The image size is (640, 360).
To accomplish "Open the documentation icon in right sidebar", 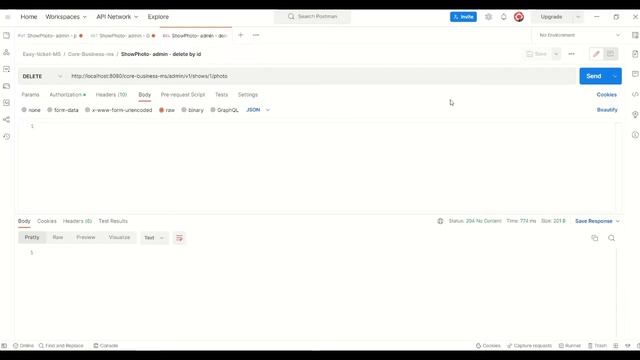I will [x=635, y=54].
